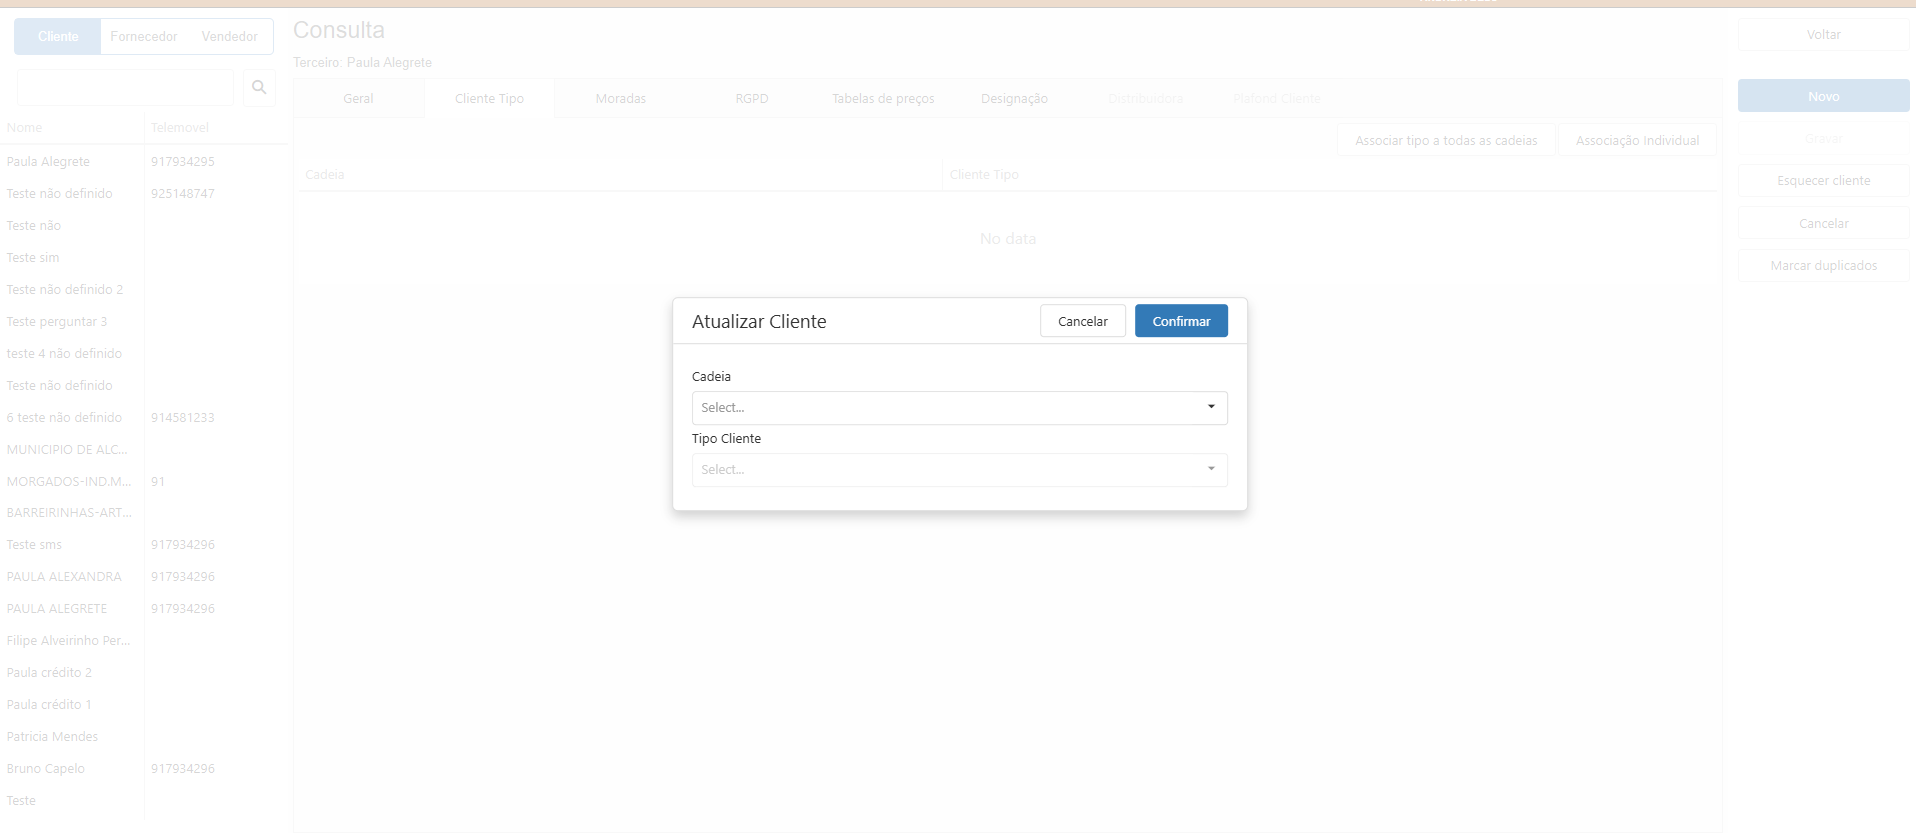Viewport: 1916px width, 833px height.
Task: Select the 6 teste não definido row
Action: click(144, 418)
